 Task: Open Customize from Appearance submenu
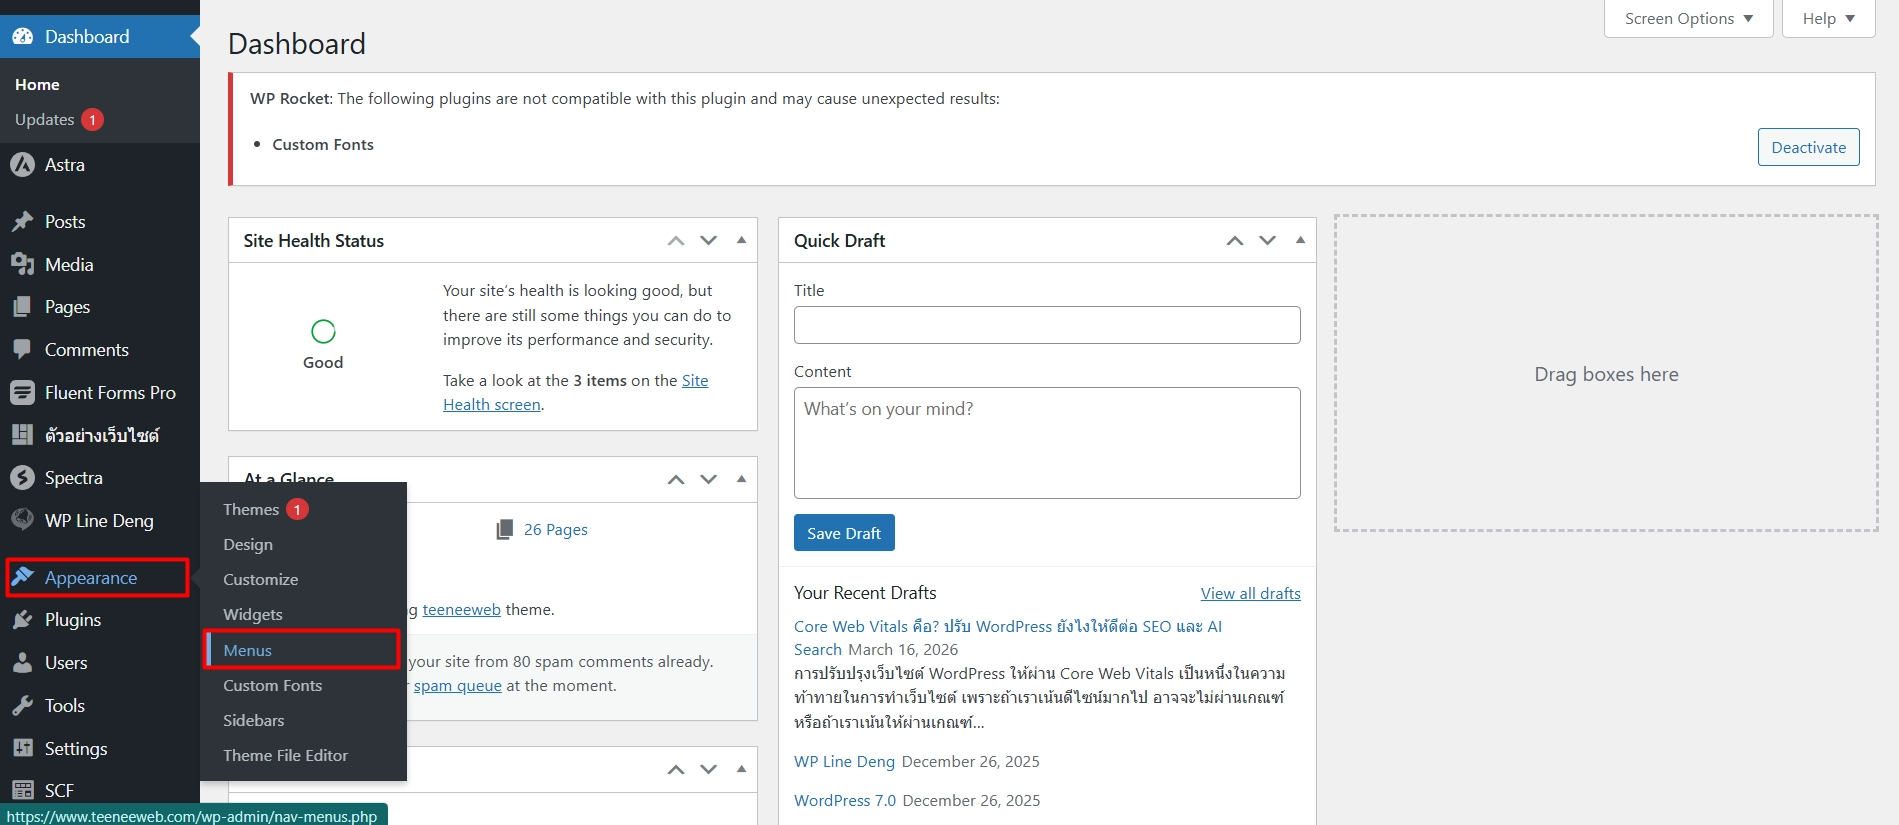point(261,580)
